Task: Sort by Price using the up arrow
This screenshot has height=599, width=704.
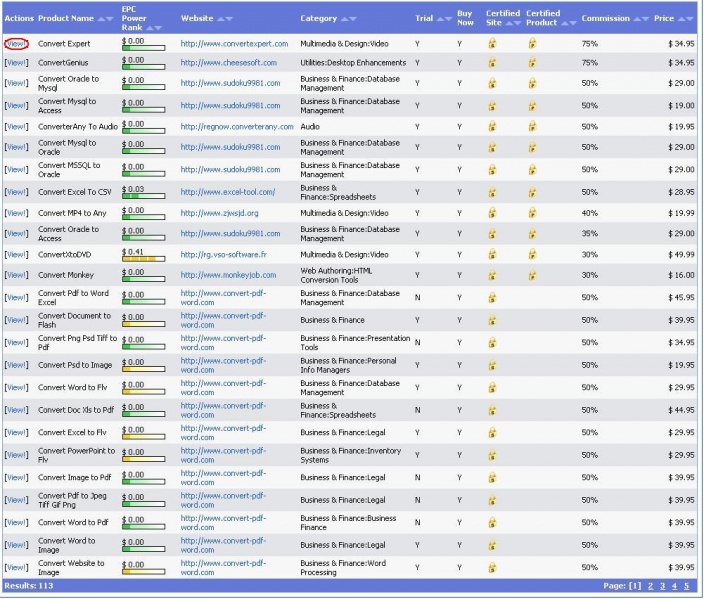Action: pos(682,19)
